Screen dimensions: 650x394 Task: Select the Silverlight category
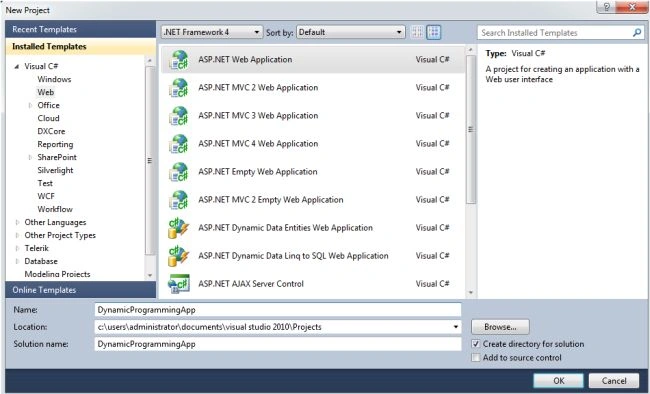(55, 170)
